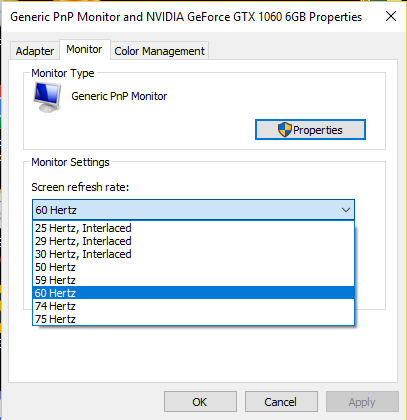Choose 30 Hertz, Interlaced option
407x420 pixels.
pyautogui.click(x=193, y=254)
